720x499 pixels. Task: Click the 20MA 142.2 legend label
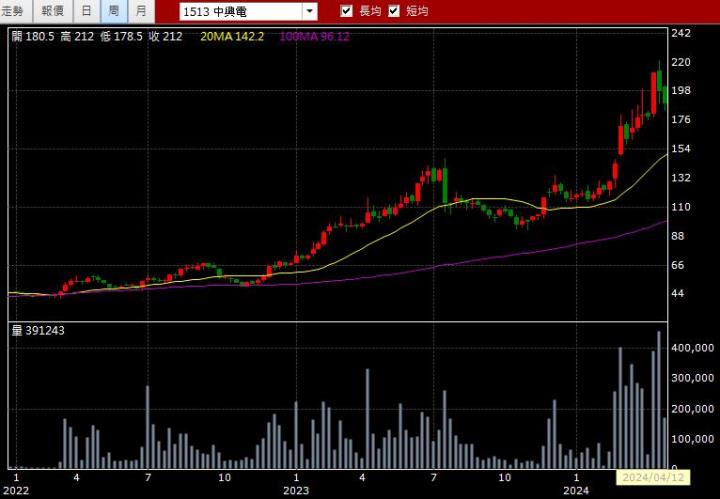point(232,37)
